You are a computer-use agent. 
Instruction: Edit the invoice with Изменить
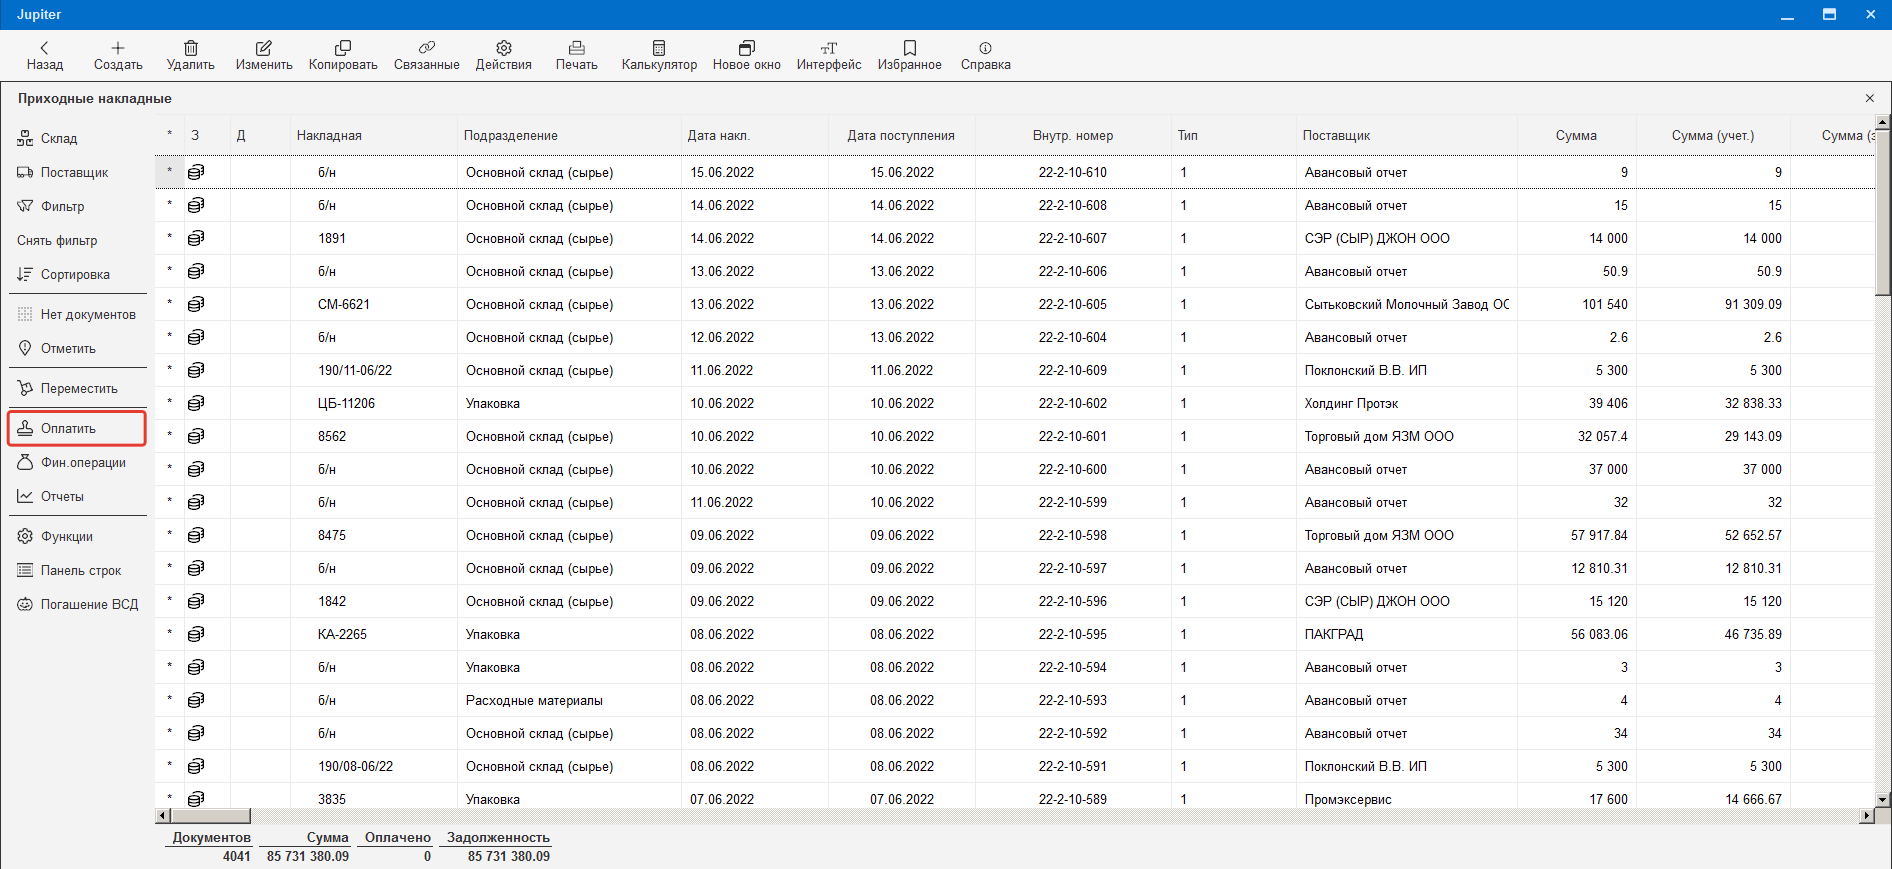(x=264, y=56)
